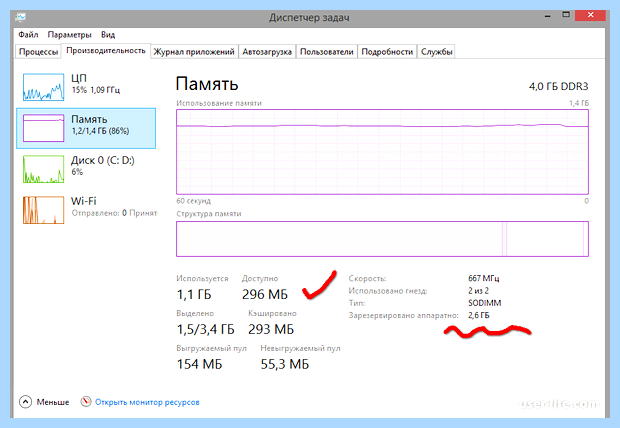Screen dimensions: 620x428
Task: Click the resource monitor gauge icon
Action: tap(86, 401)
